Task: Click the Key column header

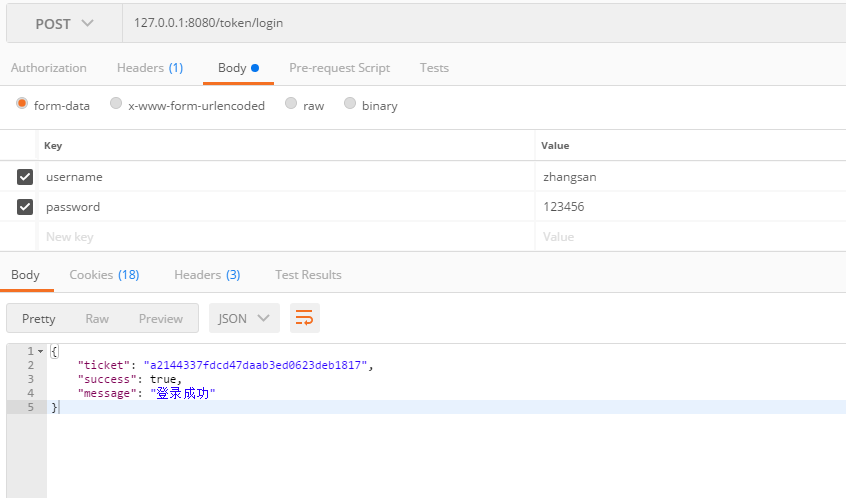Action: [x=53, y=146]
